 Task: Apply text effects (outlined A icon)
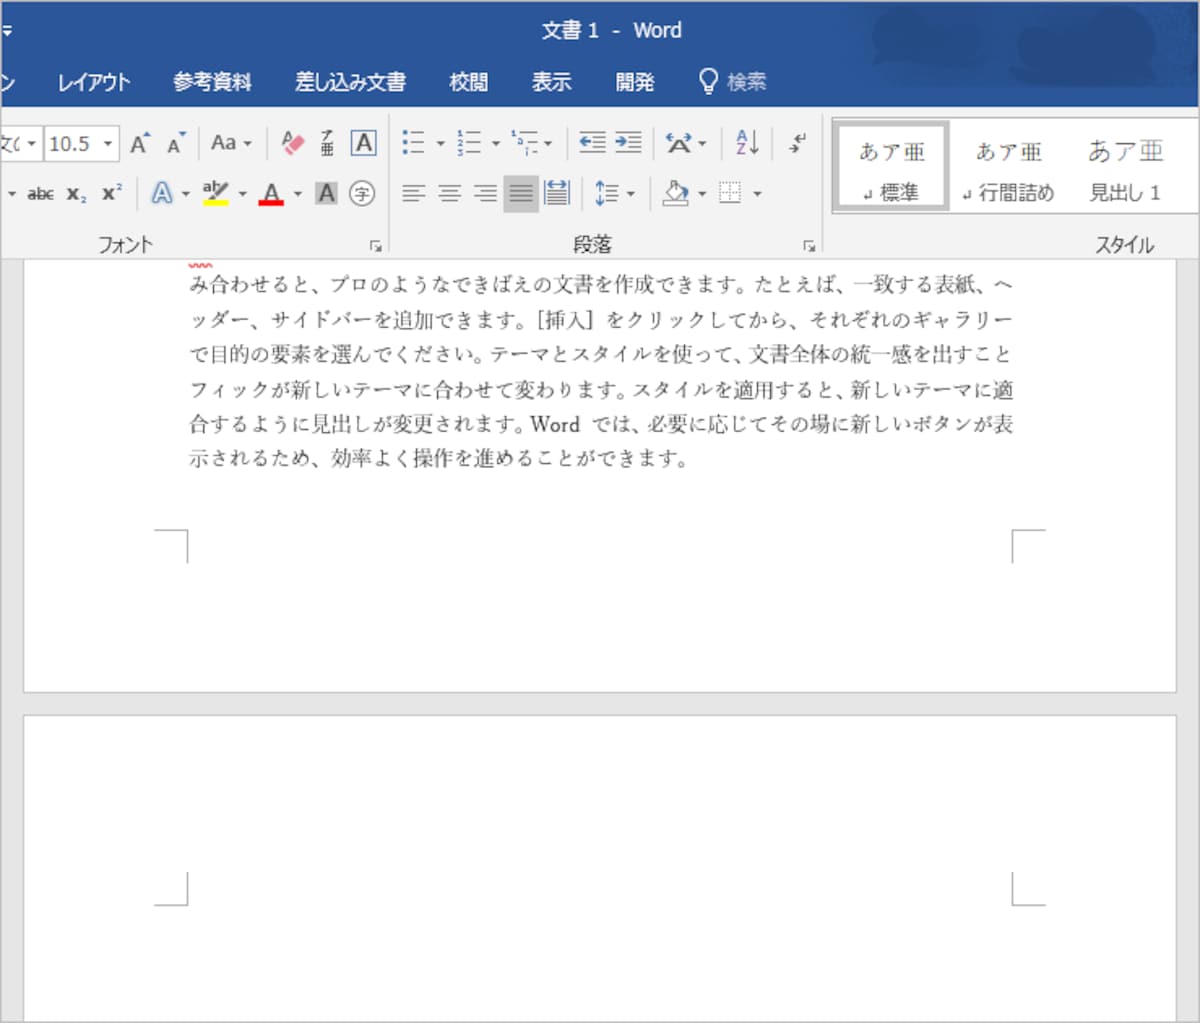[162, 193]
